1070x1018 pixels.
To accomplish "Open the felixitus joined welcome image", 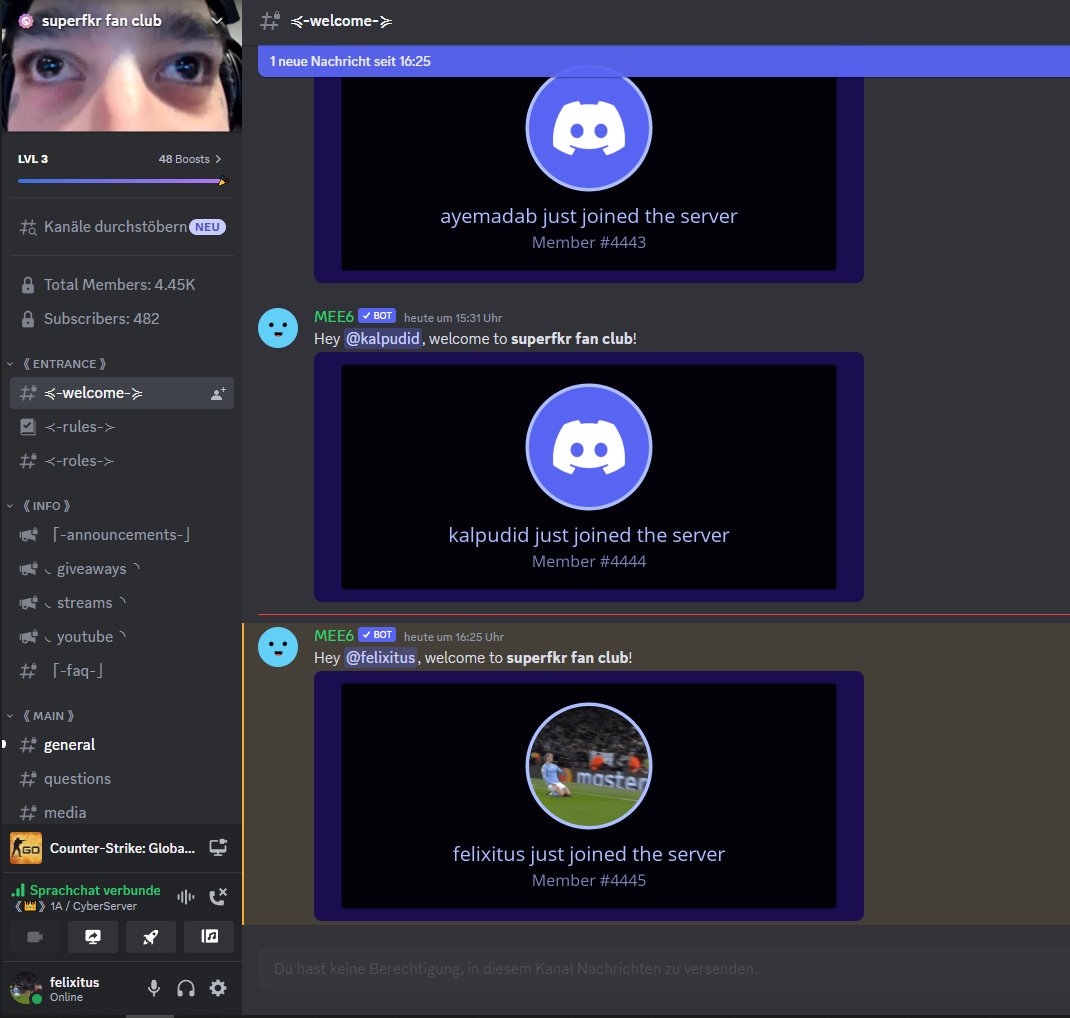I will (x=589, y=796).
